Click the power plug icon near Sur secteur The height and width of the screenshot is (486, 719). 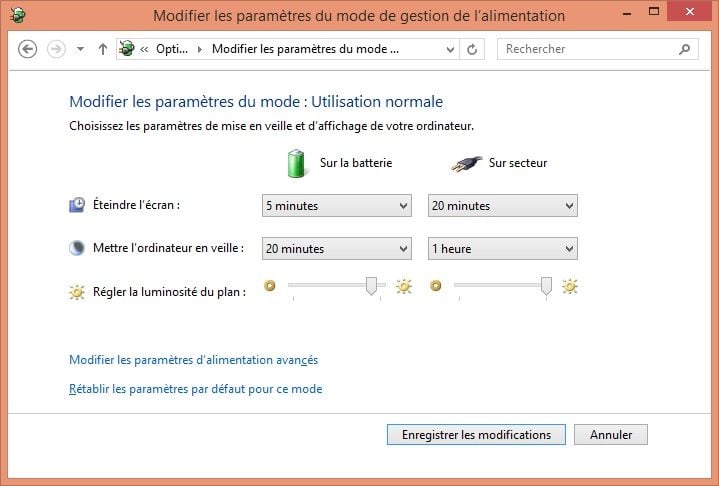click(466, 164)
